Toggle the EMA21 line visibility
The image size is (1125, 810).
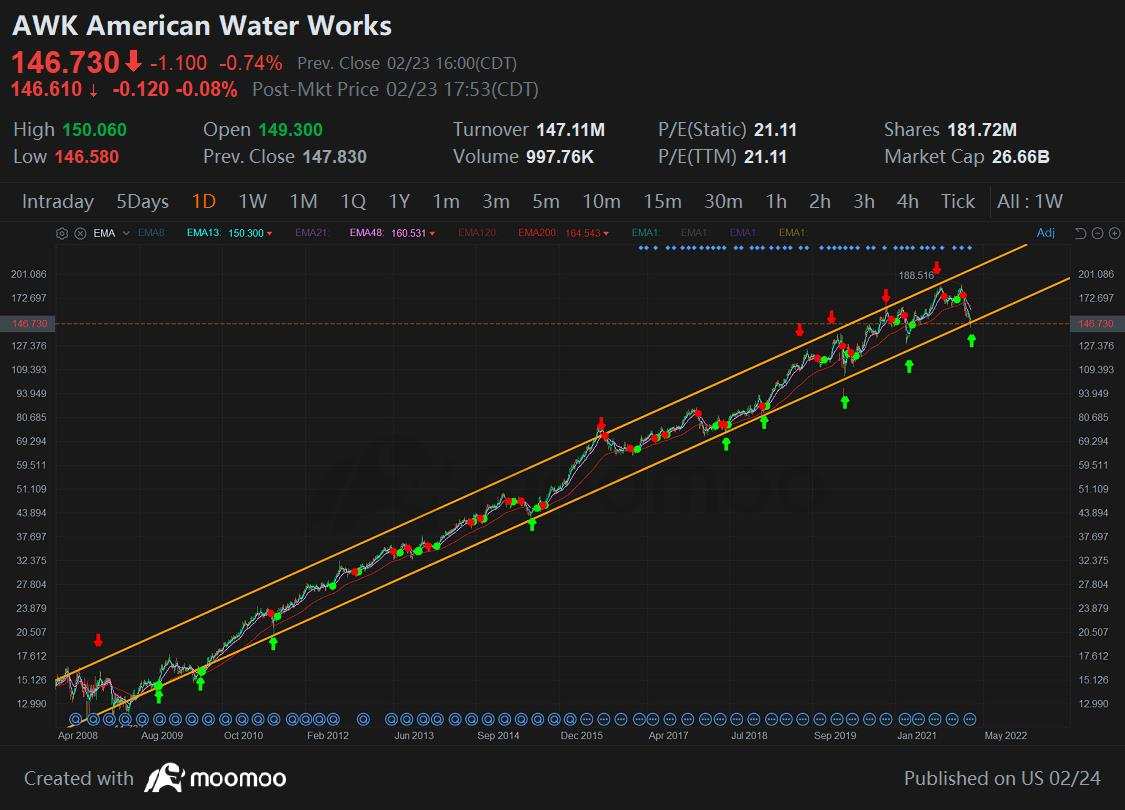(311, 233)
